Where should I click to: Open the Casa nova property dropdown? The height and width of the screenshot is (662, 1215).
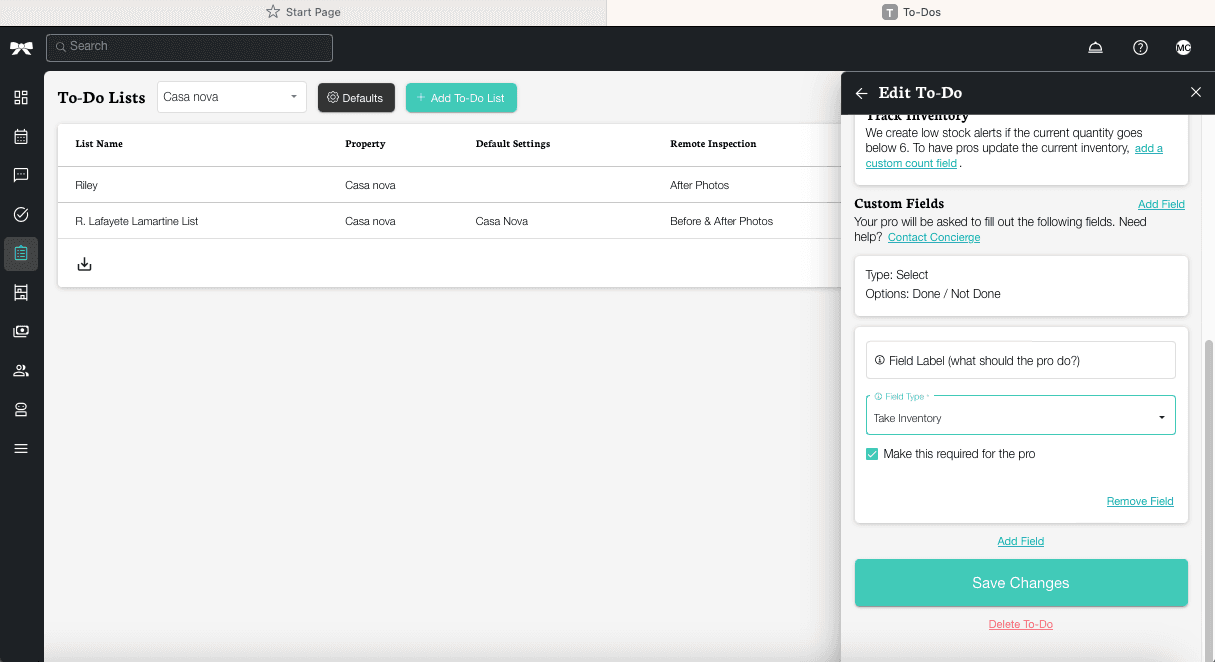click(x=231, y=96)
